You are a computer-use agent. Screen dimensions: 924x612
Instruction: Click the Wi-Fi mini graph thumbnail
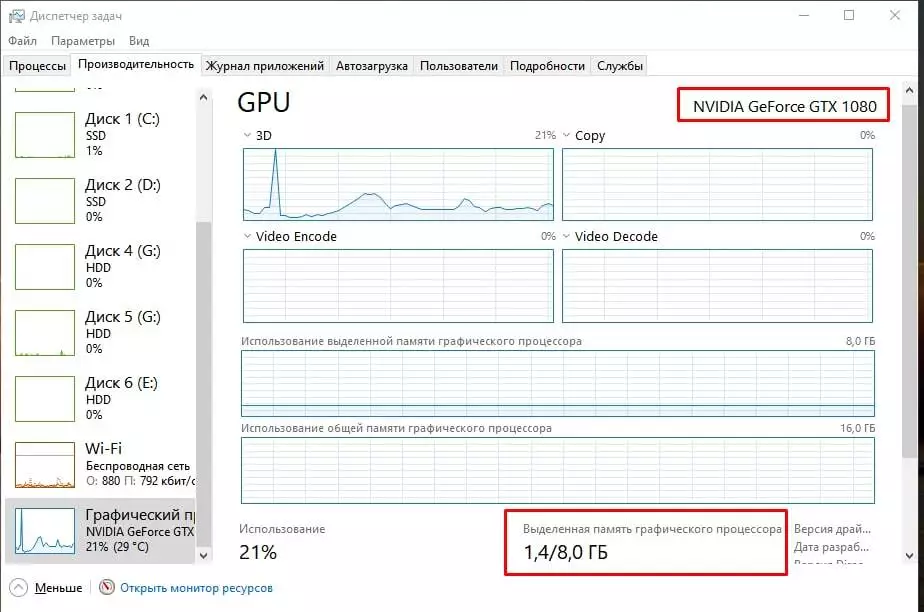[x=45, y=465]
